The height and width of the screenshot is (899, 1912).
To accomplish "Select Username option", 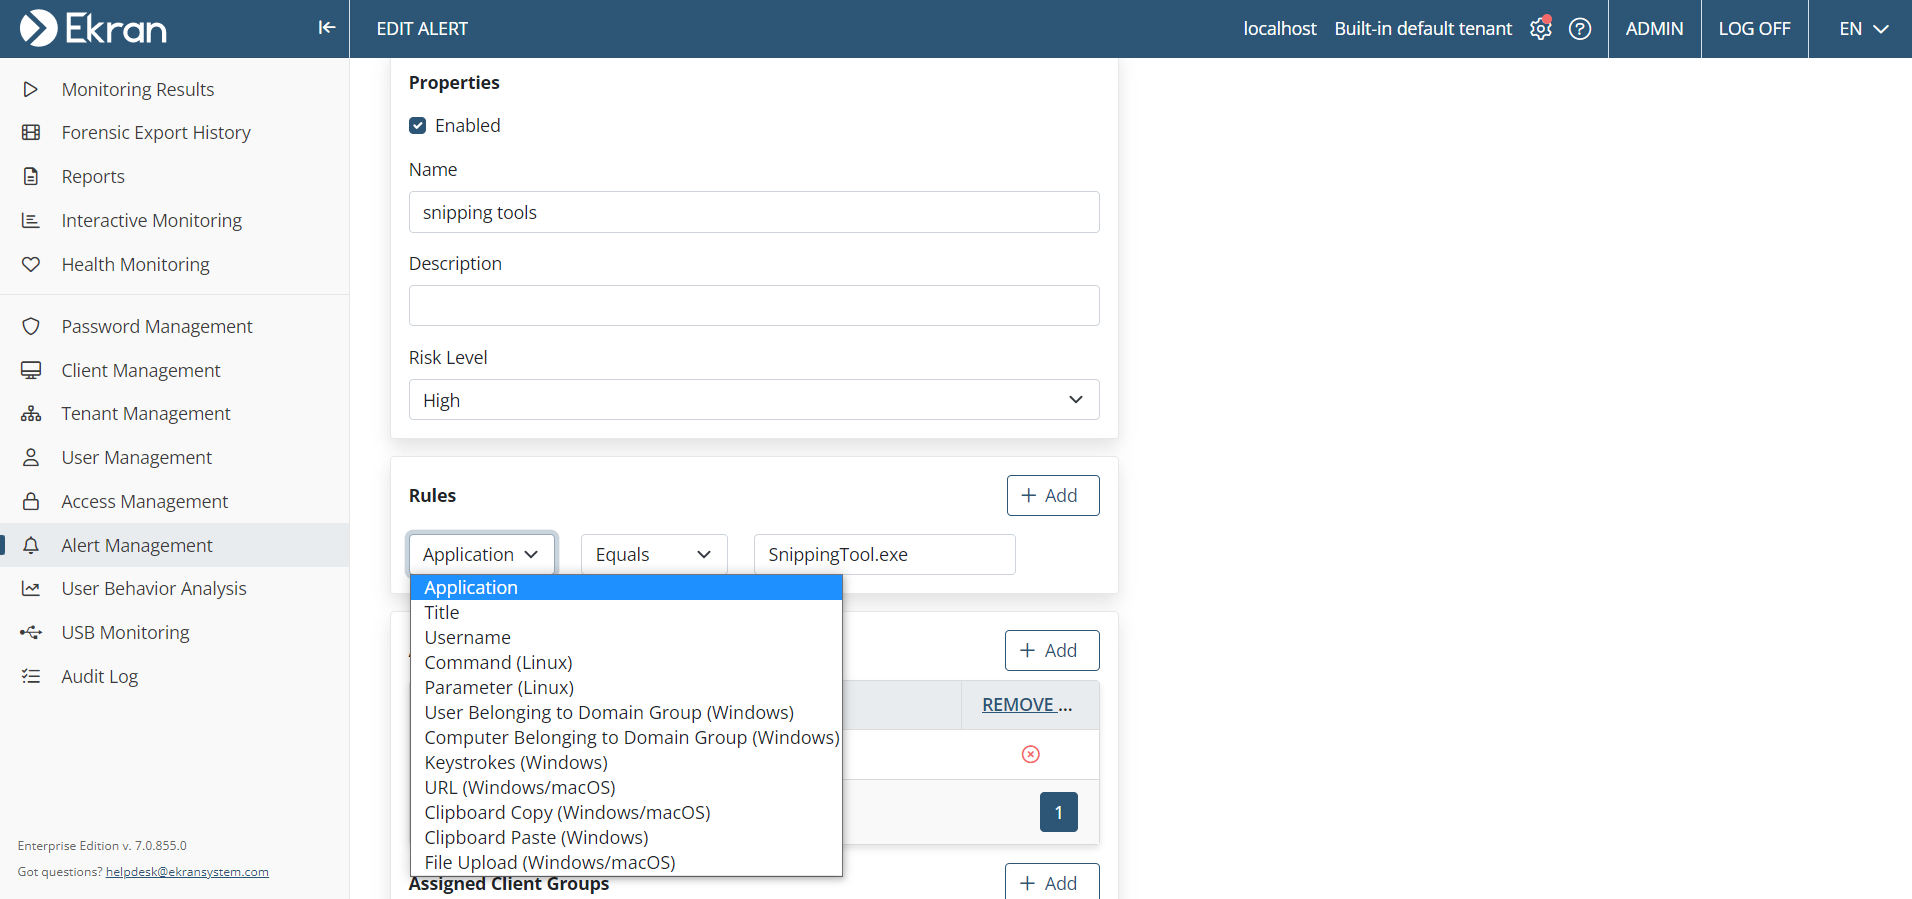I will point(626,637).
